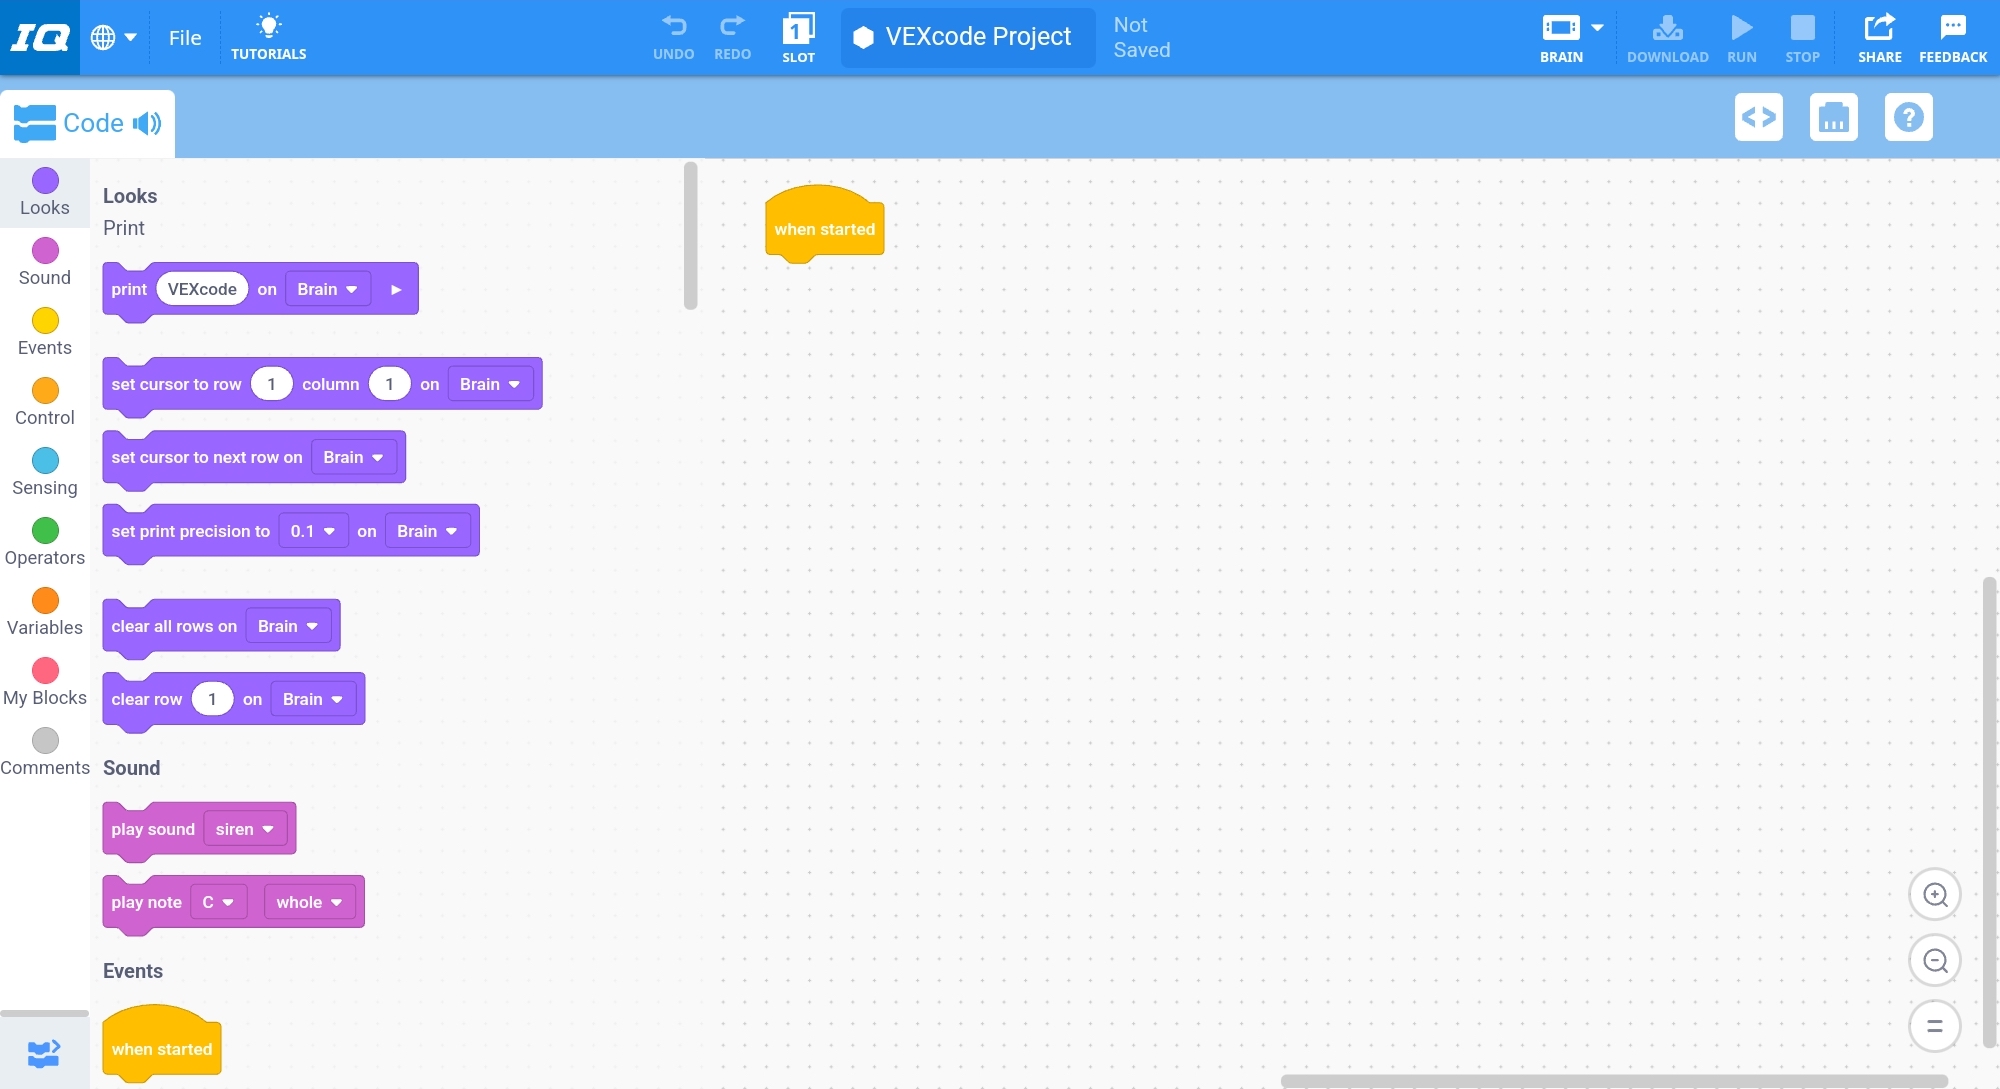Stop the running program with the Stop icon
This screenshot has height=1089, width=2000.
coord(1802,27)
